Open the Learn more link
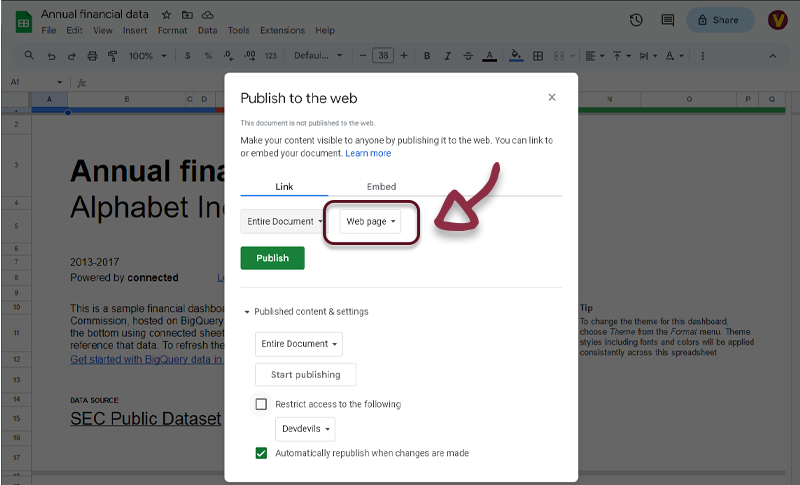 [368, 154]
